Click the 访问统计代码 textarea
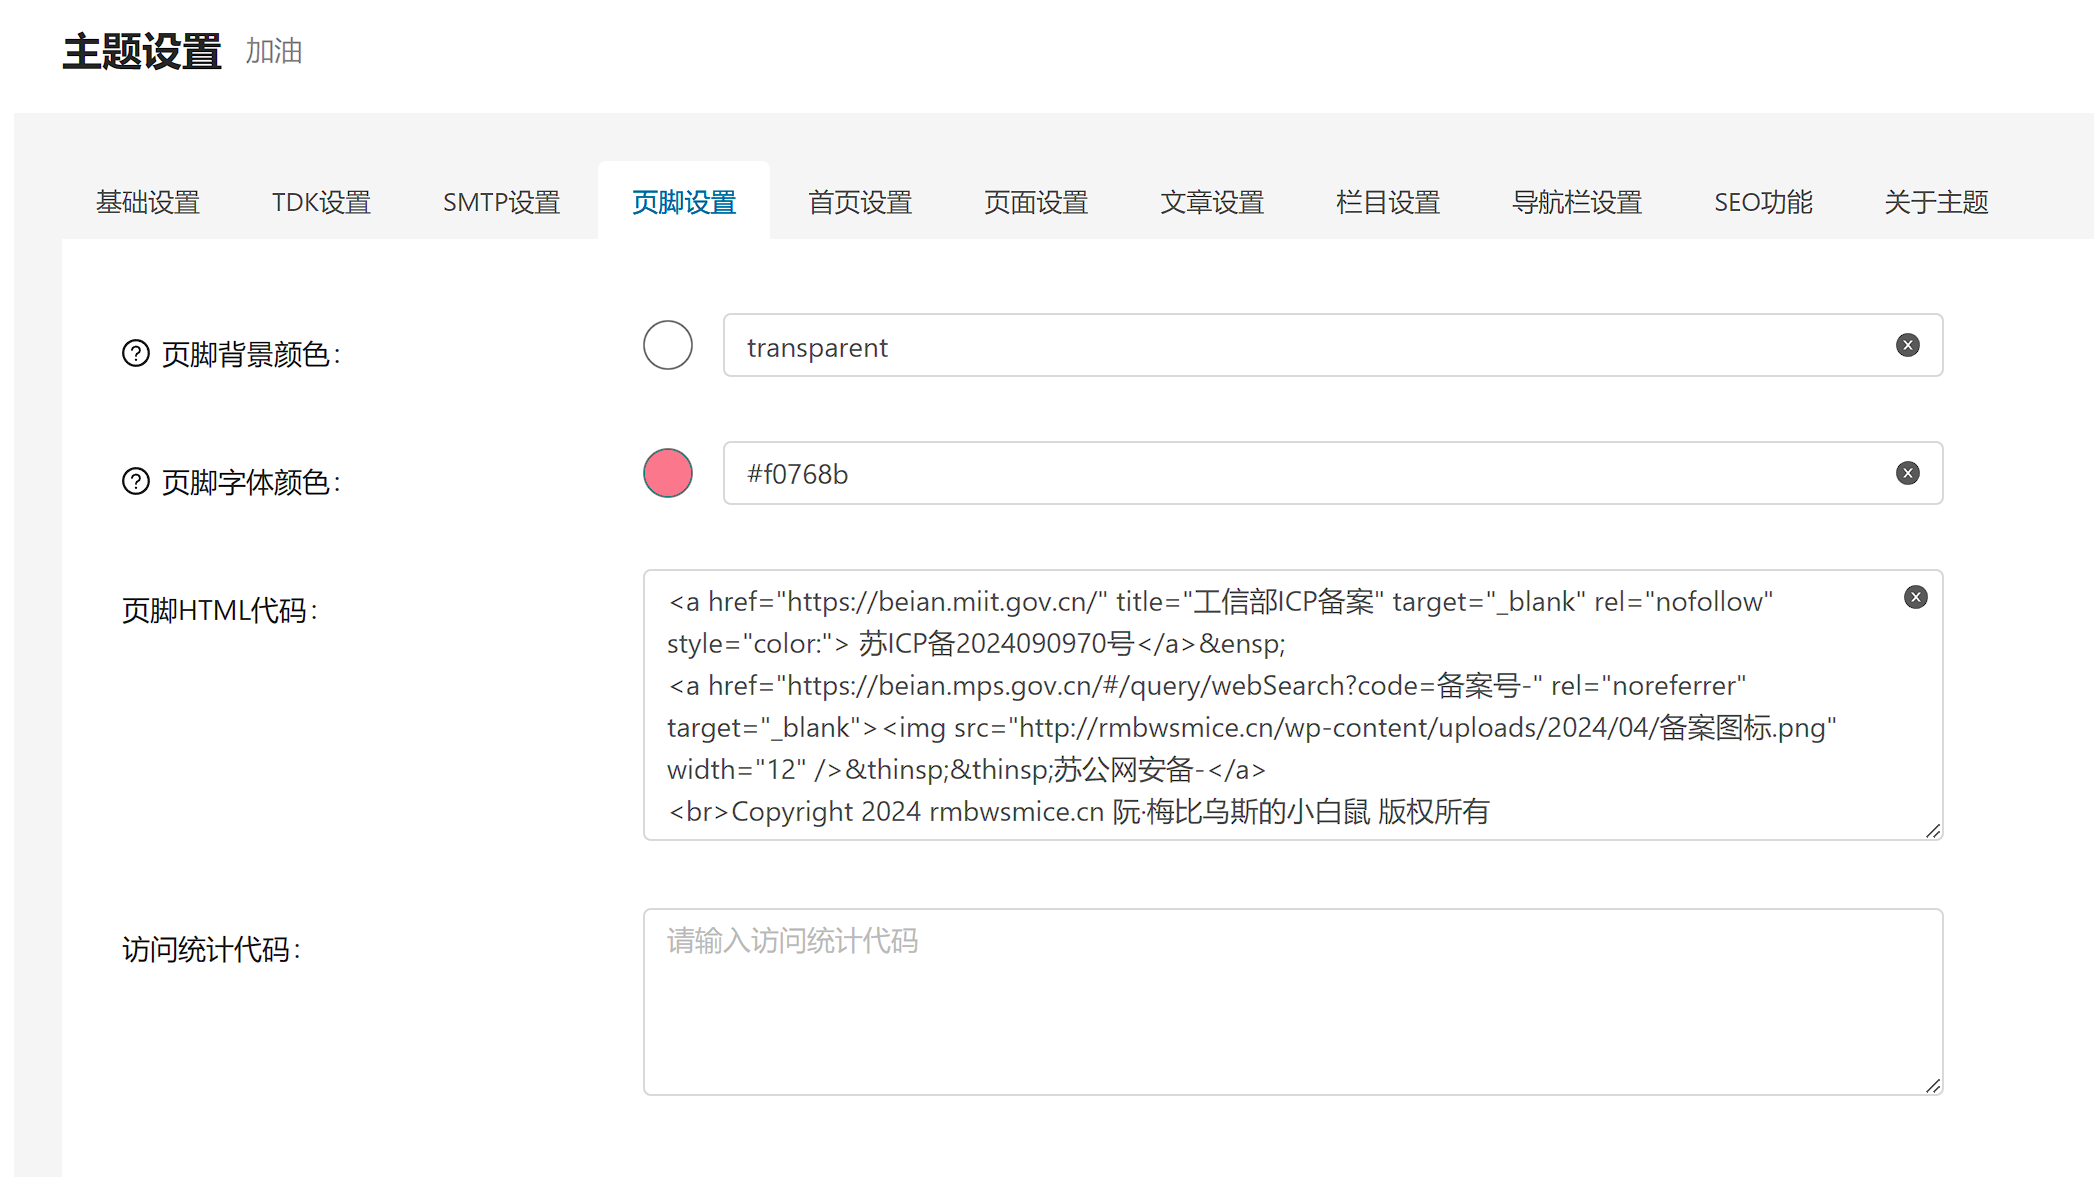The image size is (2094, 1177). tap(1293, 1002)
